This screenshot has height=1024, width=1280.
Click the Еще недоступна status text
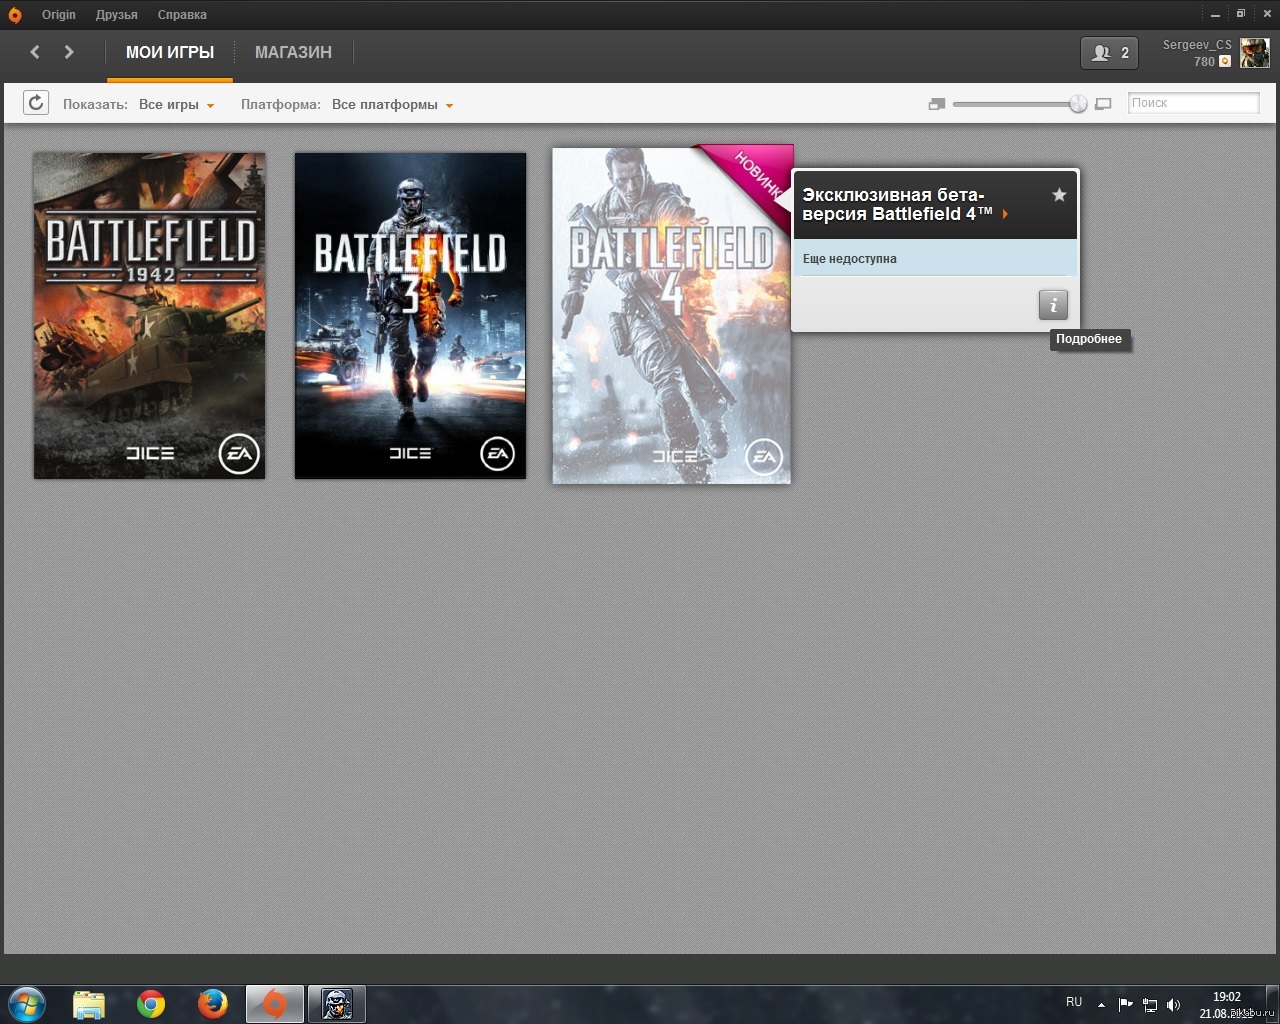(x=850, y=259)
